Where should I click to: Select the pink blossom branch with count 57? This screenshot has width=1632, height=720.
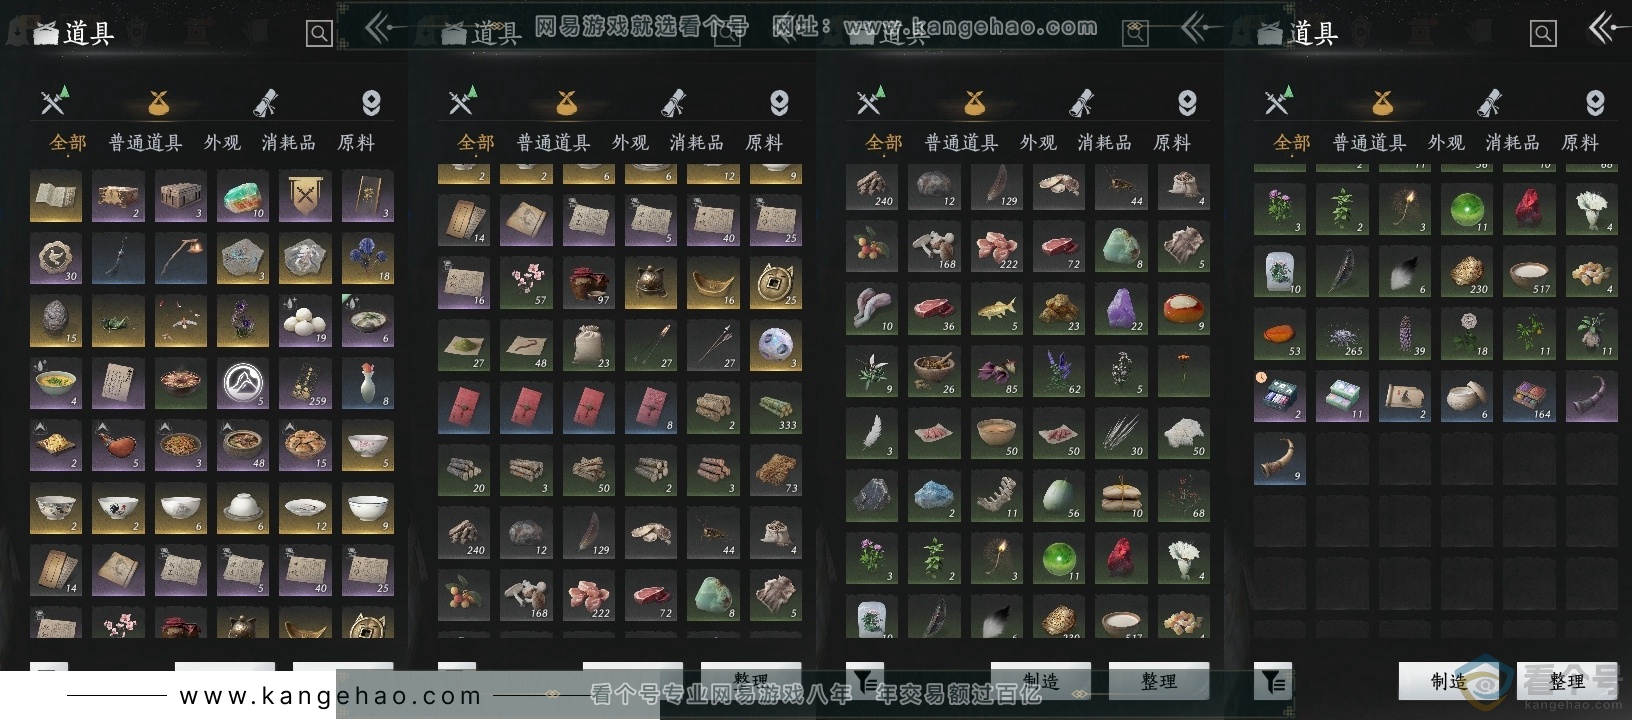point(526,283)
